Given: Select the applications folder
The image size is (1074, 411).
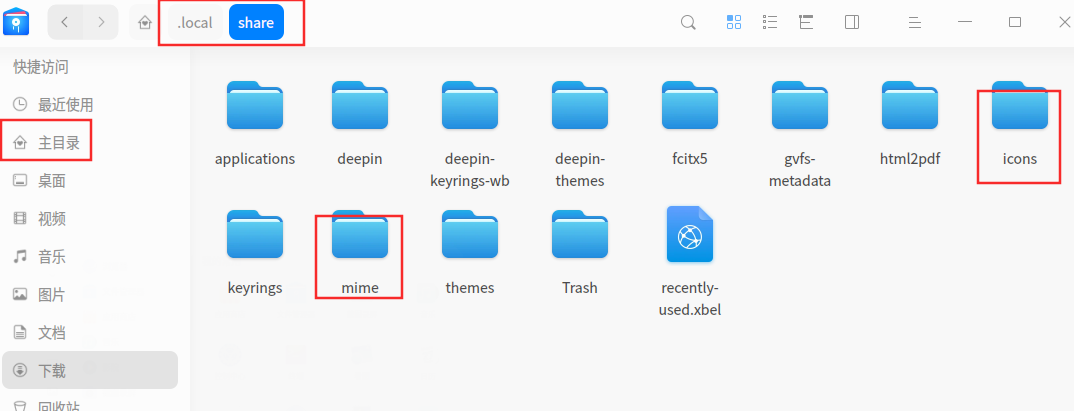Looking at the screenshot, I should tap(255, 123).
